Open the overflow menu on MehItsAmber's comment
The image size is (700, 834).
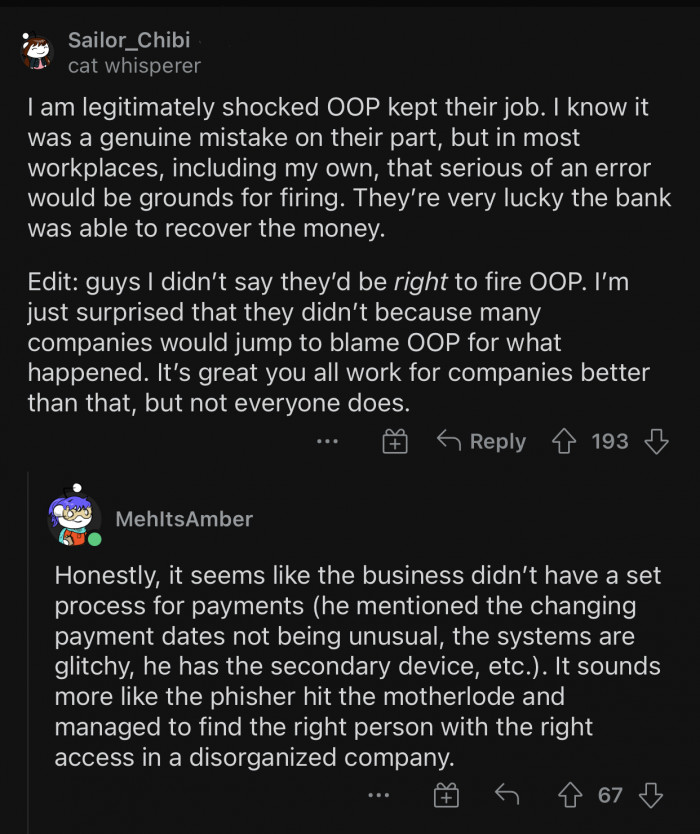click(x=378, y=795)
